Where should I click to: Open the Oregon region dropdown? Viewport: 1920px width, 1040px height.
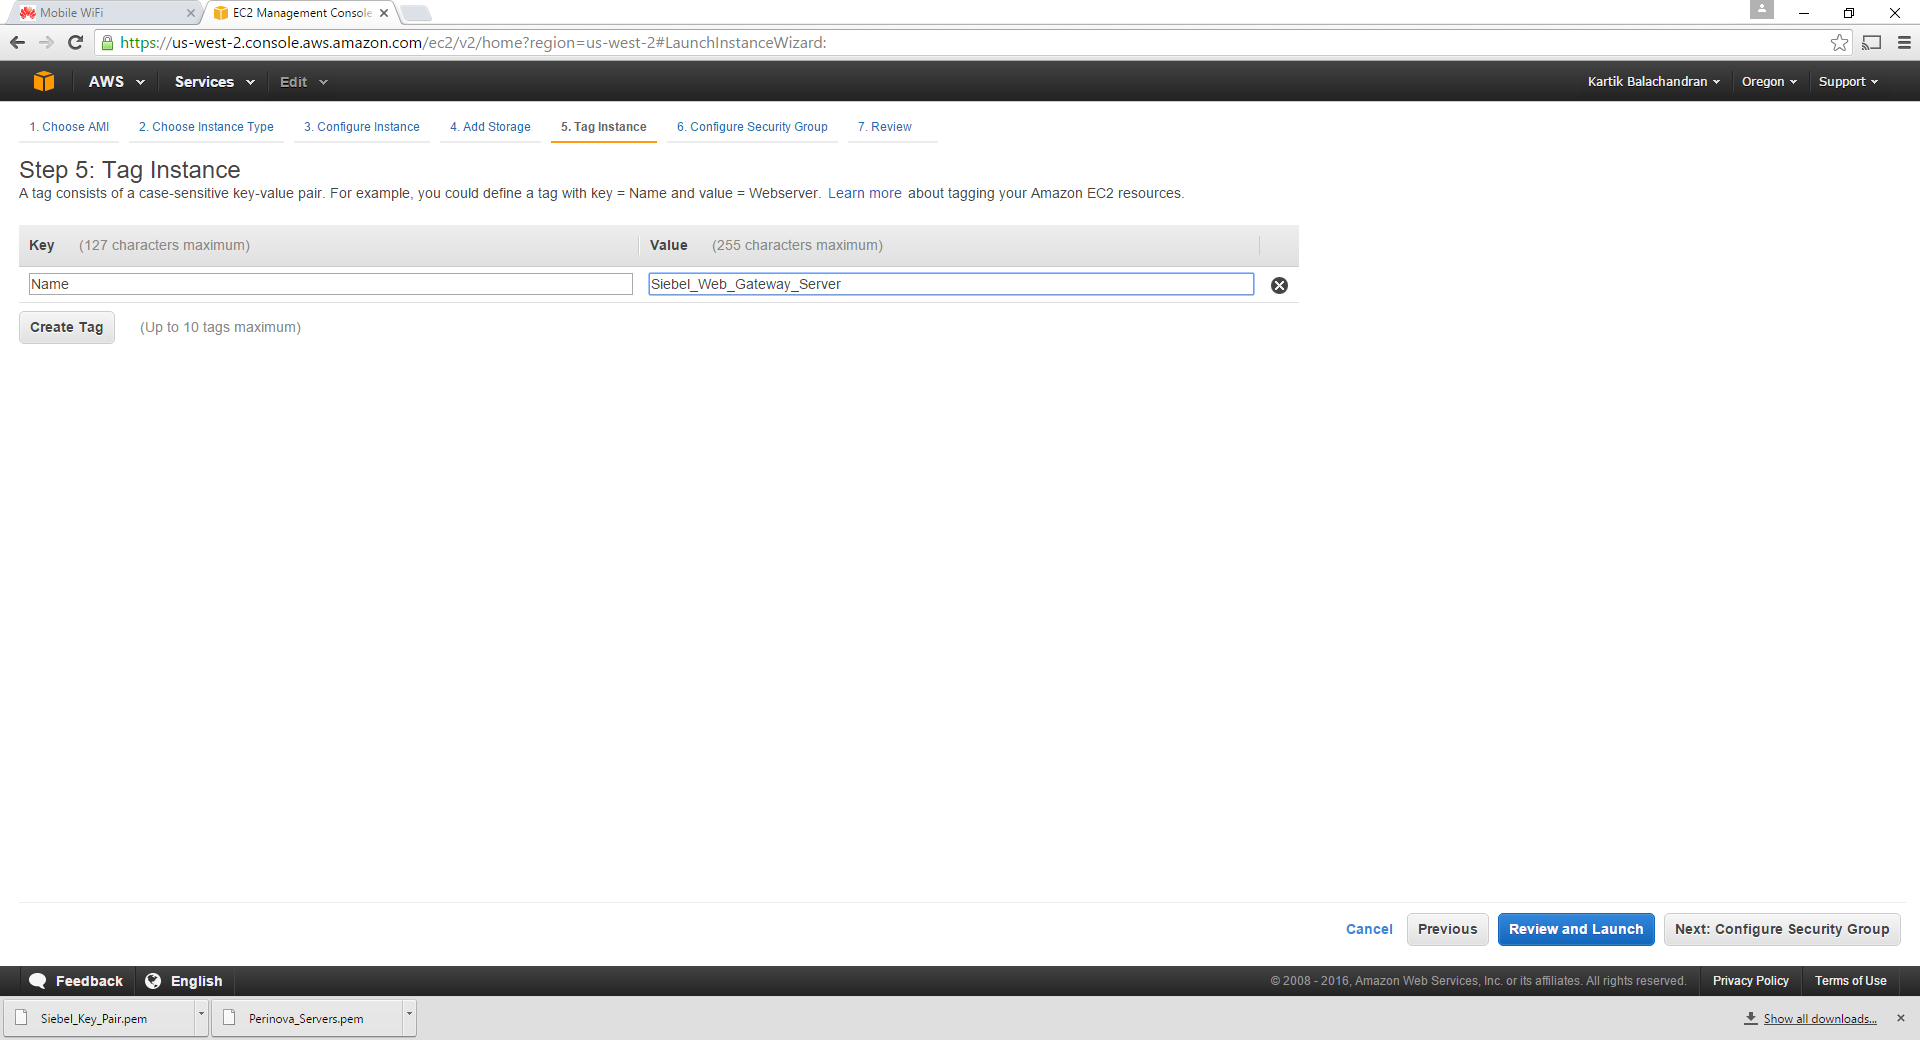pos(1768,82)
